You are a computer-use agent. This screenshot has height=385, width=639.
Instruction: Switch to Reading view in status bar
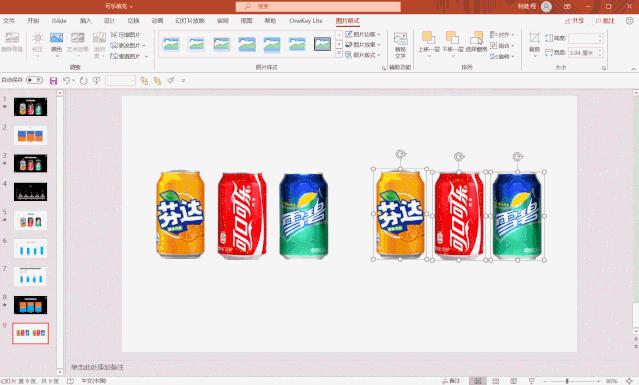point(513,381)
